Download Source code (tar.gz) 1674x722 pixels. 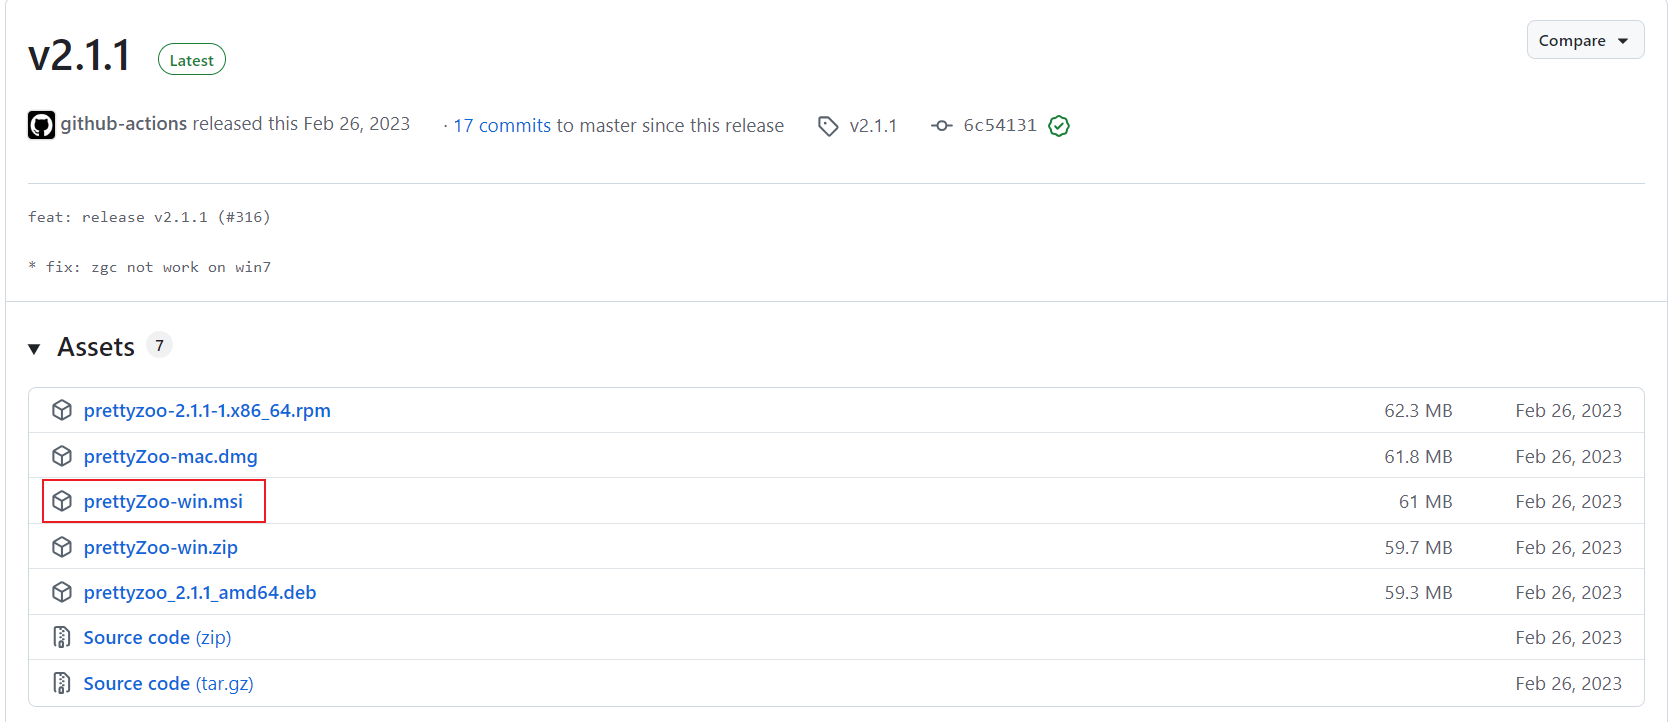tap(168, 683)
